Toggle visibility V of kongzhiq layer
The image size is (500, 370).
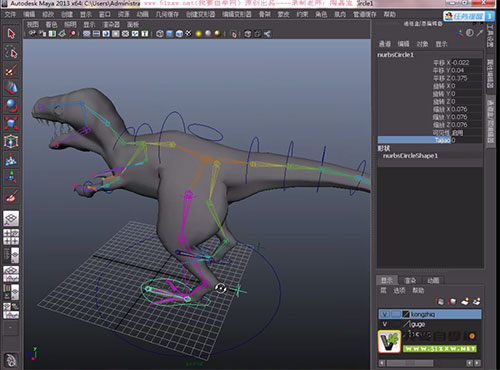pos(385,314)
